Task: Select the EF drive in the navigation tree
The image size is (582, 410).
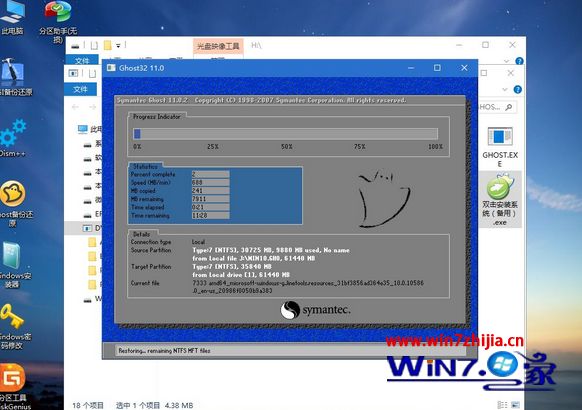Action: tap(92, 214)
